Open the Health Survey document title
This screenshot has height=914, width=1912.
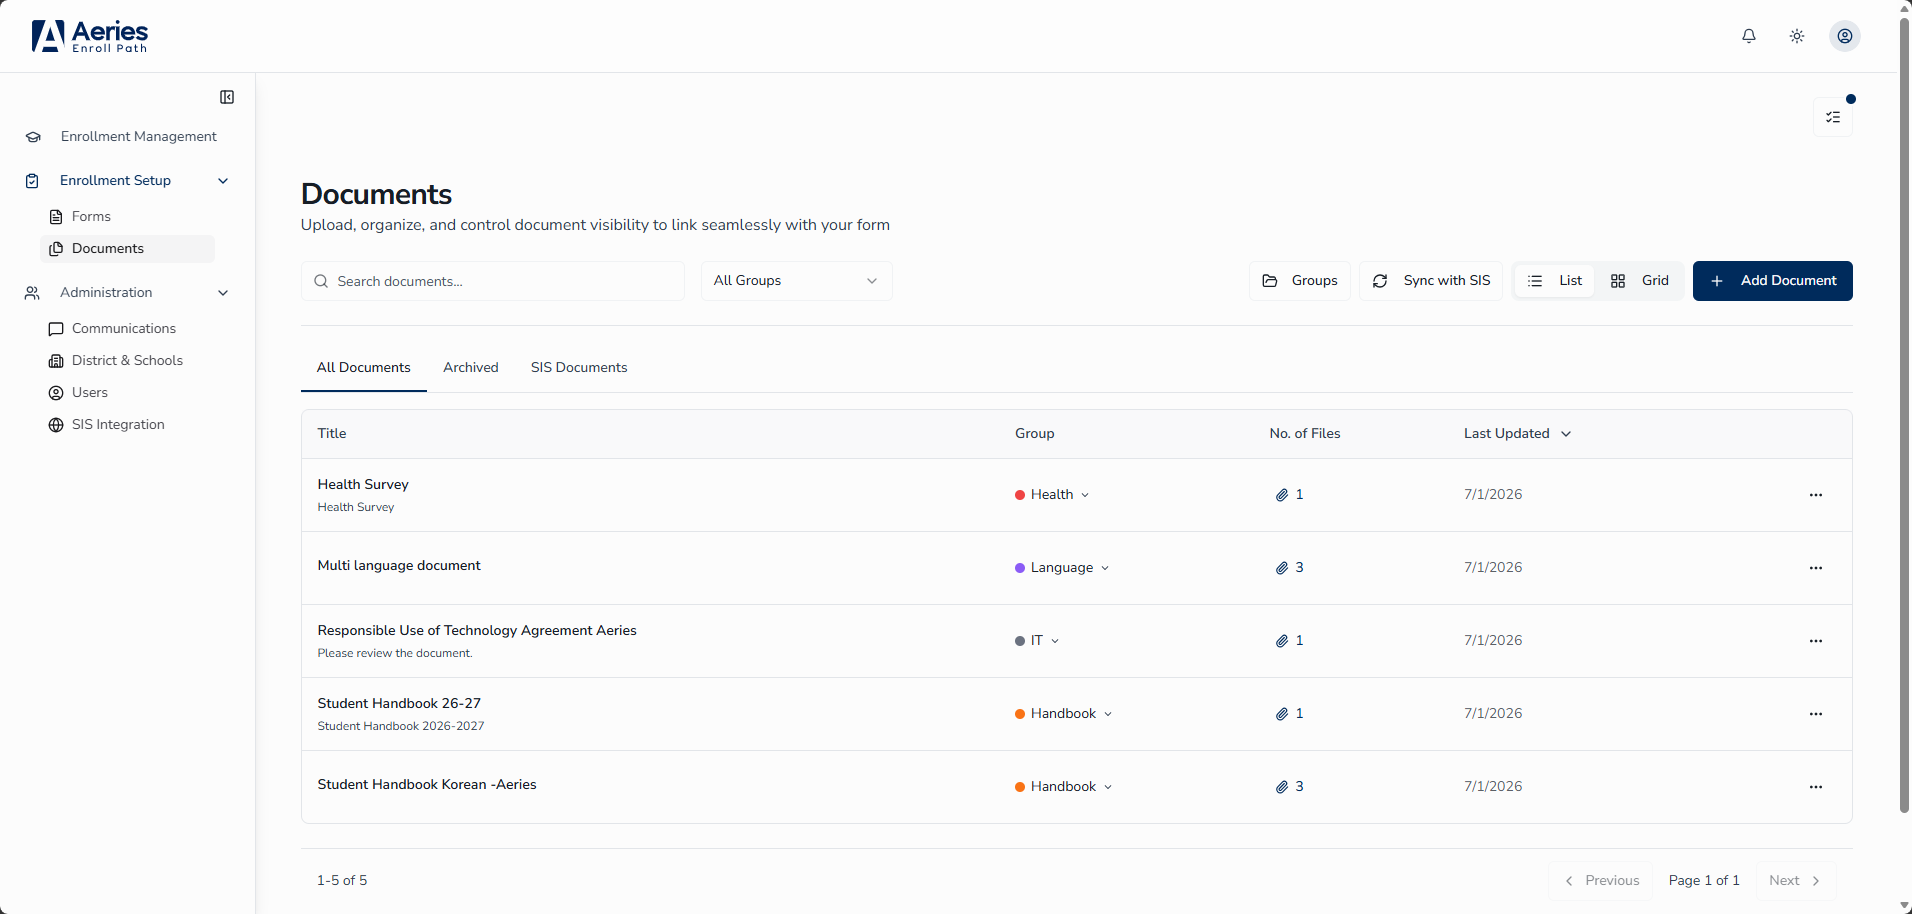tap(363, 484)
